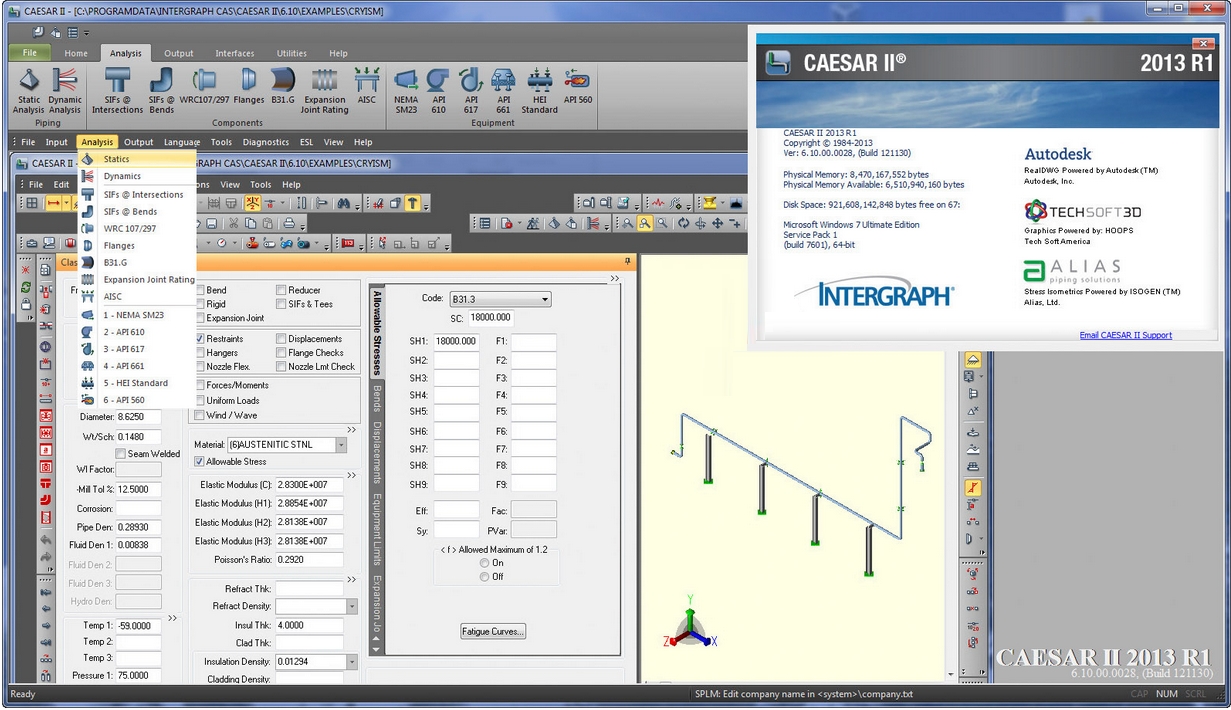The height and width of the screenshot is (710, 1231).
Task: Open API 617 equipment ribbon icon
Action: point(471,90)
